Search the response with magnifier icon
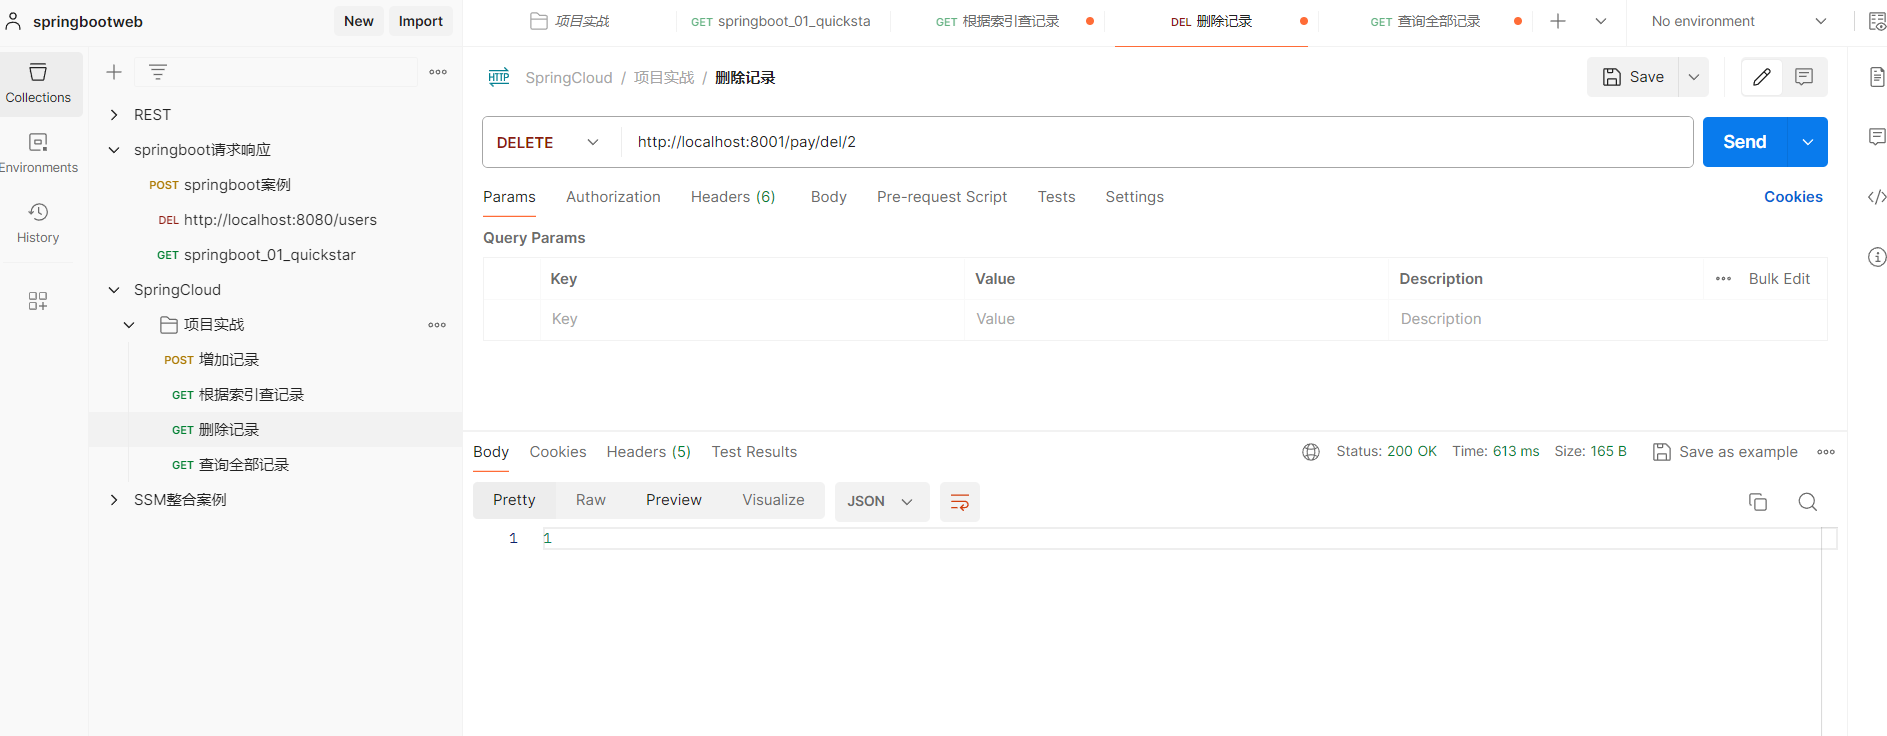Viewport: 1887px width, 736px height. (1808, 502)
